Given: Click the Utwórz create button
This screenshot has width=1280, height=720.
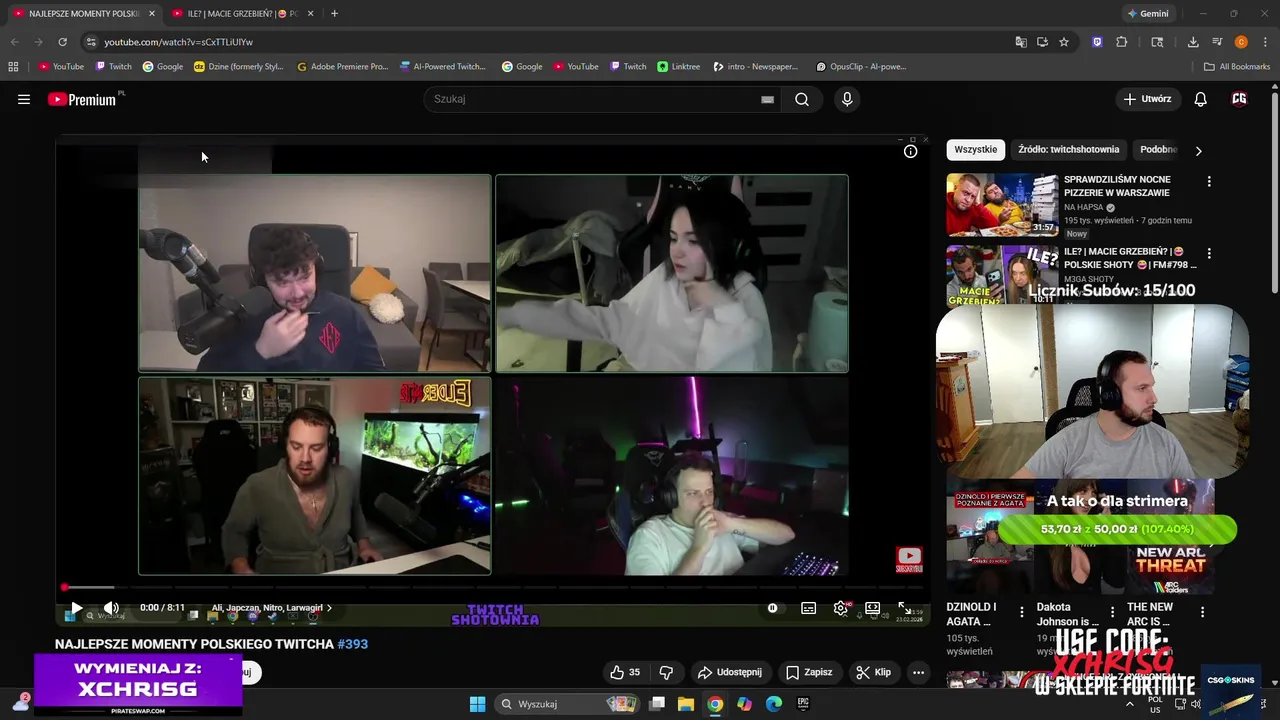Looking at the screenshot, I should 1147,99.
